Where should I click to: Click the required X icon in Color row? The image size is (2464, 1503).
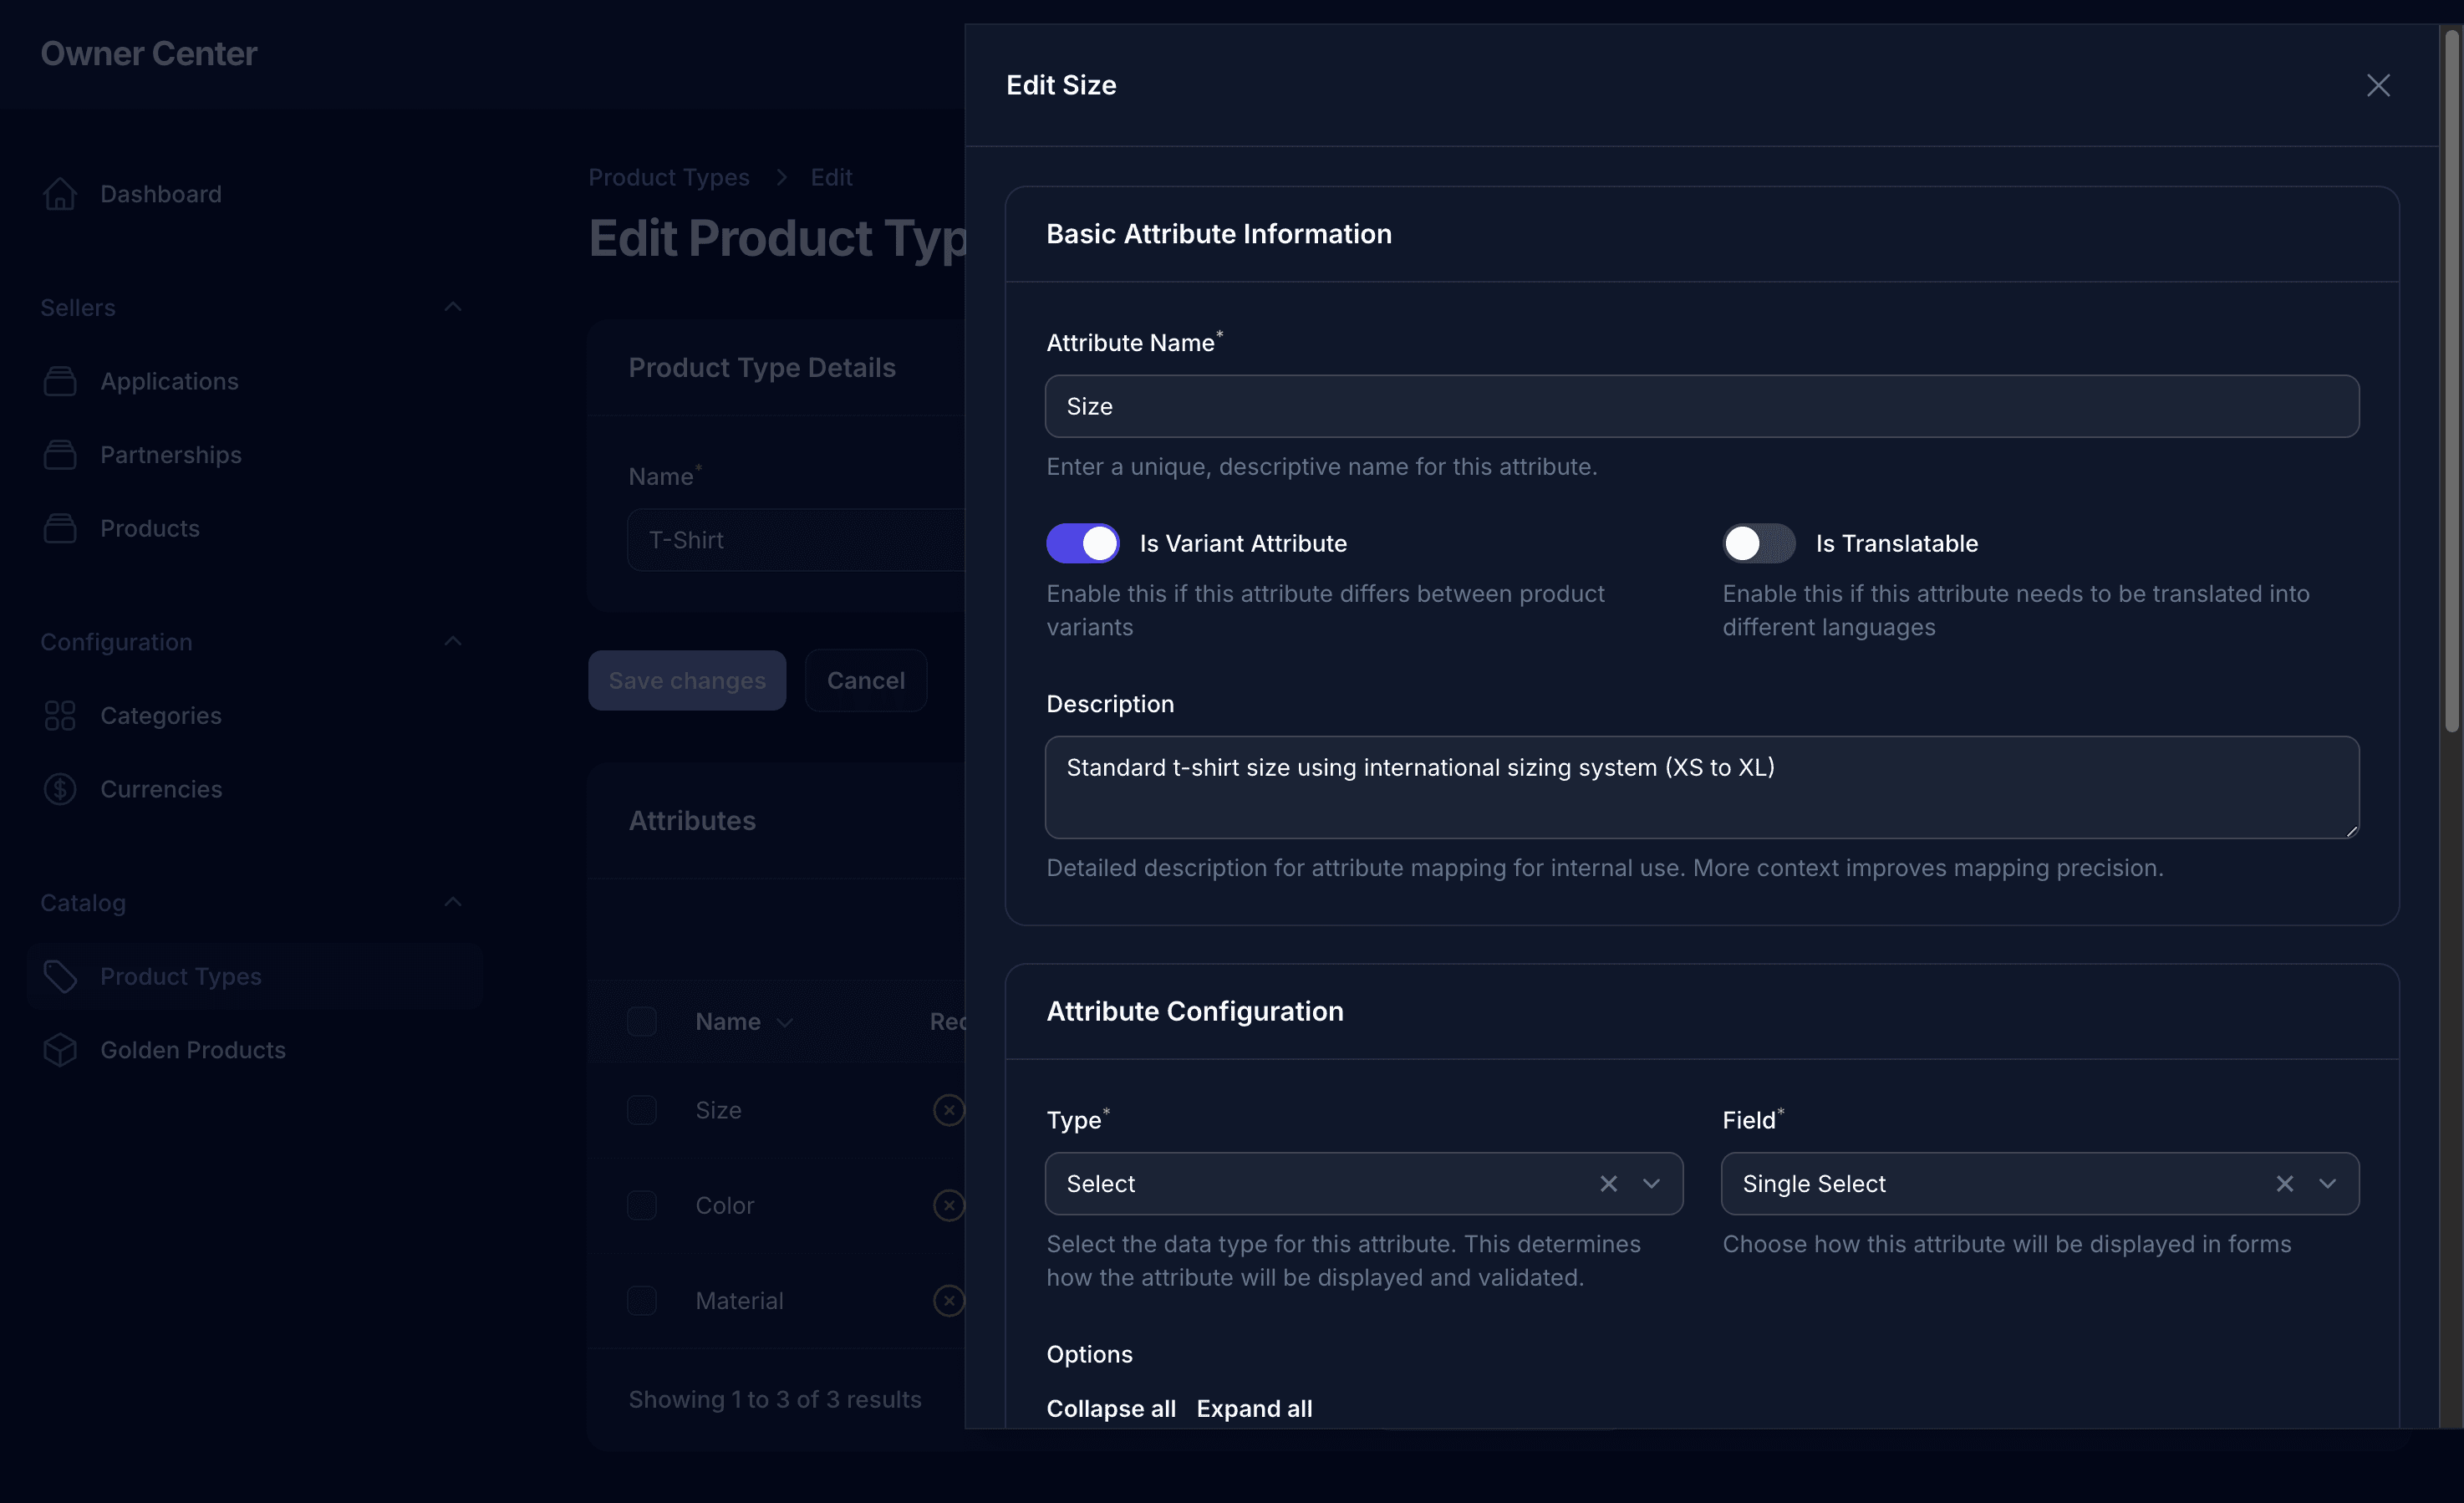pyautogui.click(x=949, y=1205)
